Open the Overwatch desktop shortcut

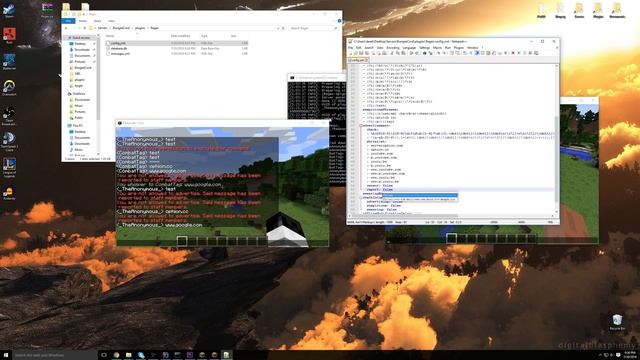[x=9, y=88]
